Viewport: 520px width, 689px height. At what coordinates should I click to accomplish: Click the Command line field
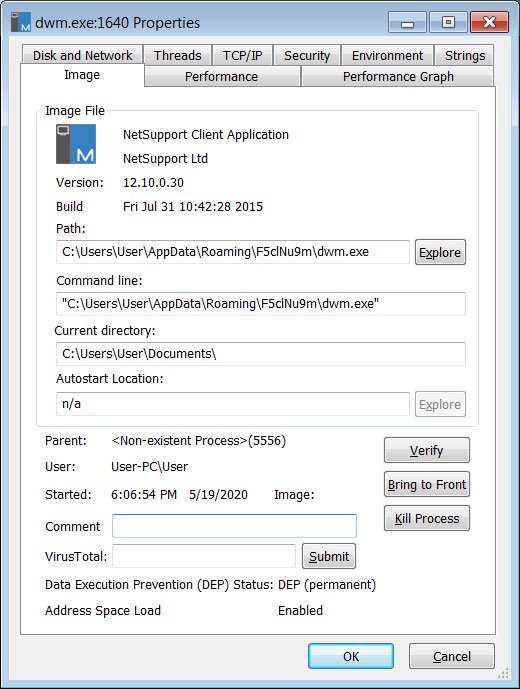point(261,304)
